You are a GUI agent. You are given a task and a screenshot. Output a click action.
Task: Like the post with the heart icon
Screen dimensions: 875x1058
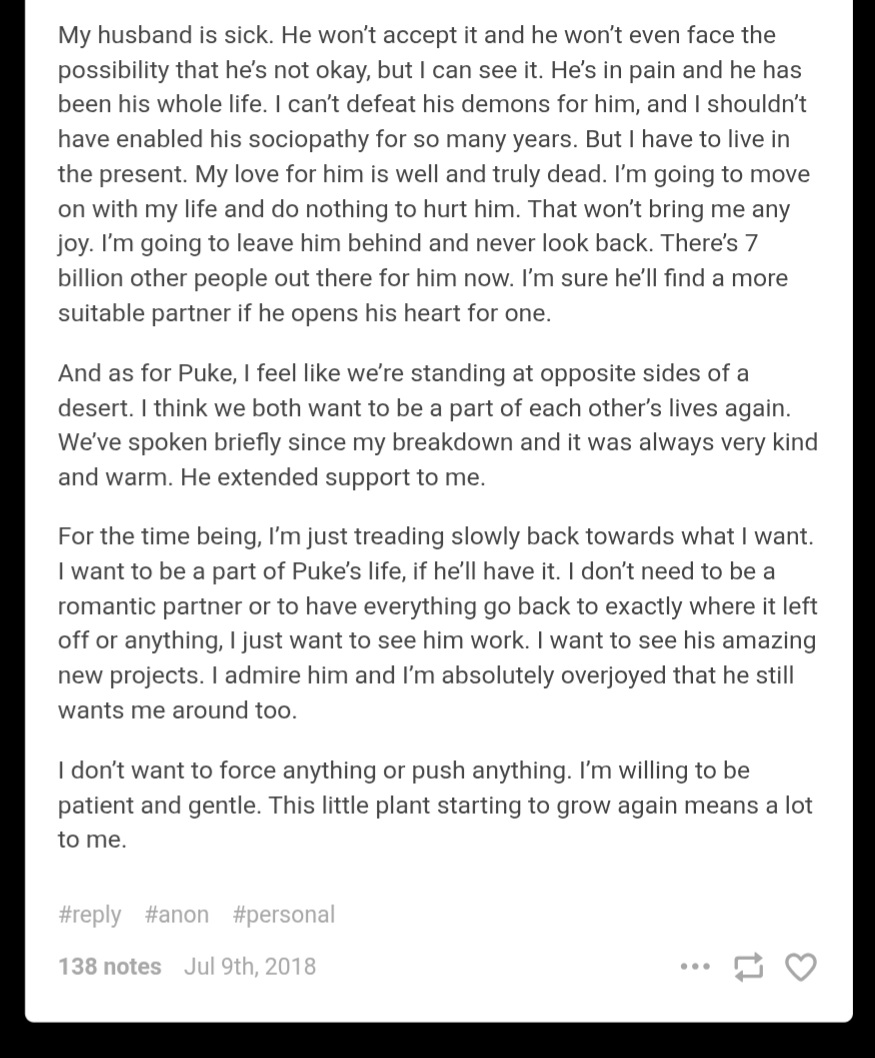[x=801, y=967]
